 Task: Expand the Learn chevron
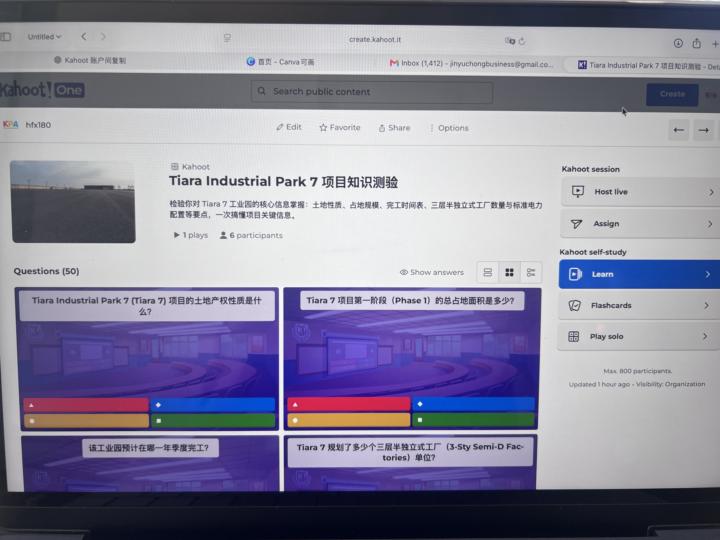[x=708, y=274]
